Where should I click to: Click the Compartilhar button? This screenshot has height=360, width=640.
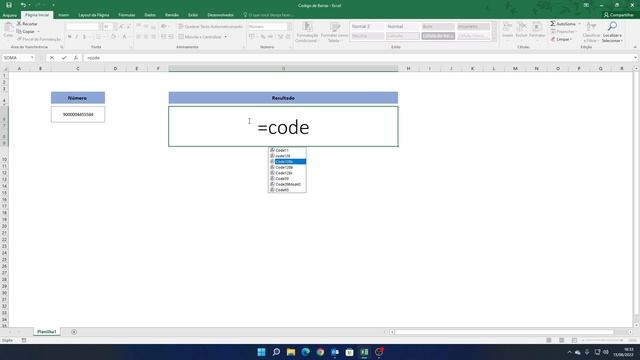(x=618, y=15)
